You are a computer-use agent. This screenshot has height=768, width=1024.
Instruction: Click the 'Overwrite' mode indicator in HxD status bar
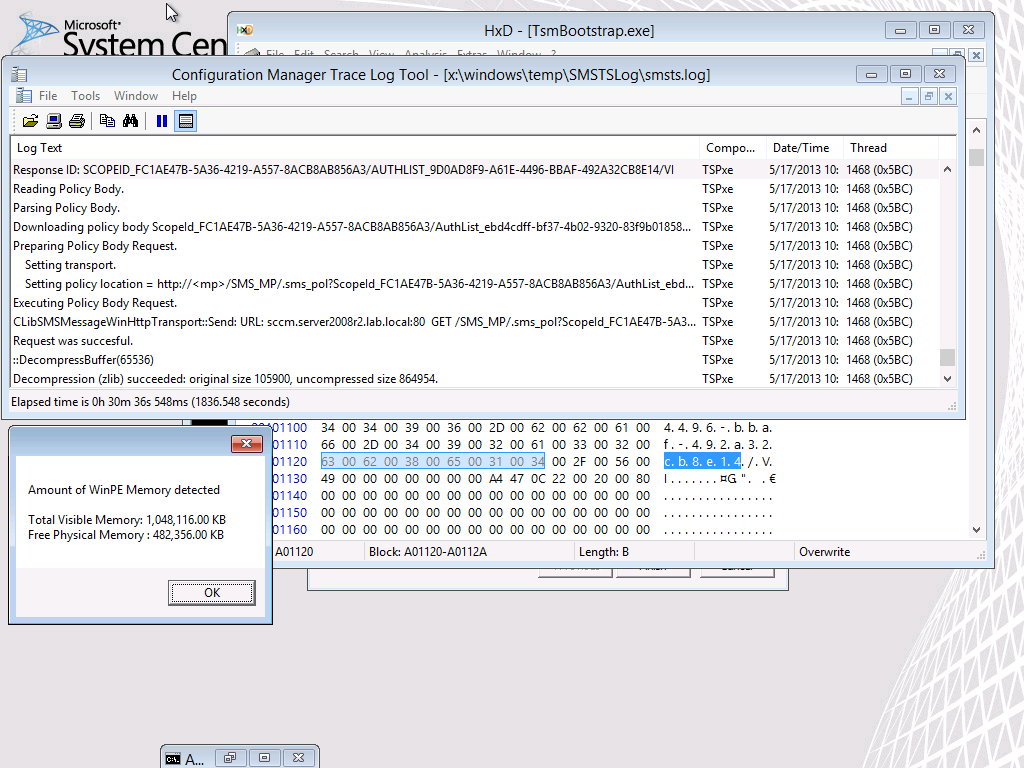pos(824,552)
